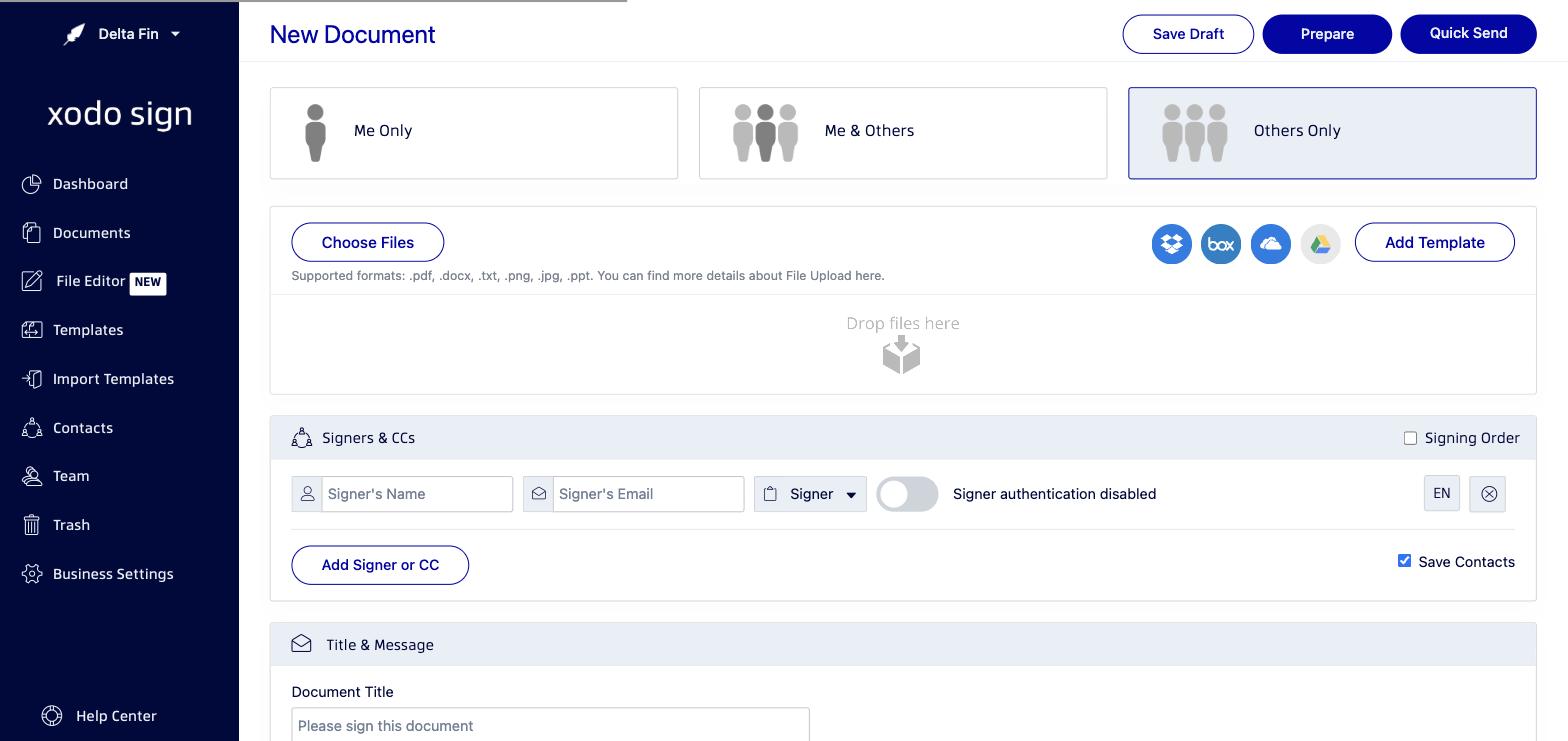Click the Google Drive icon
Screen dimensions: 1568x741
point(1321,244)
